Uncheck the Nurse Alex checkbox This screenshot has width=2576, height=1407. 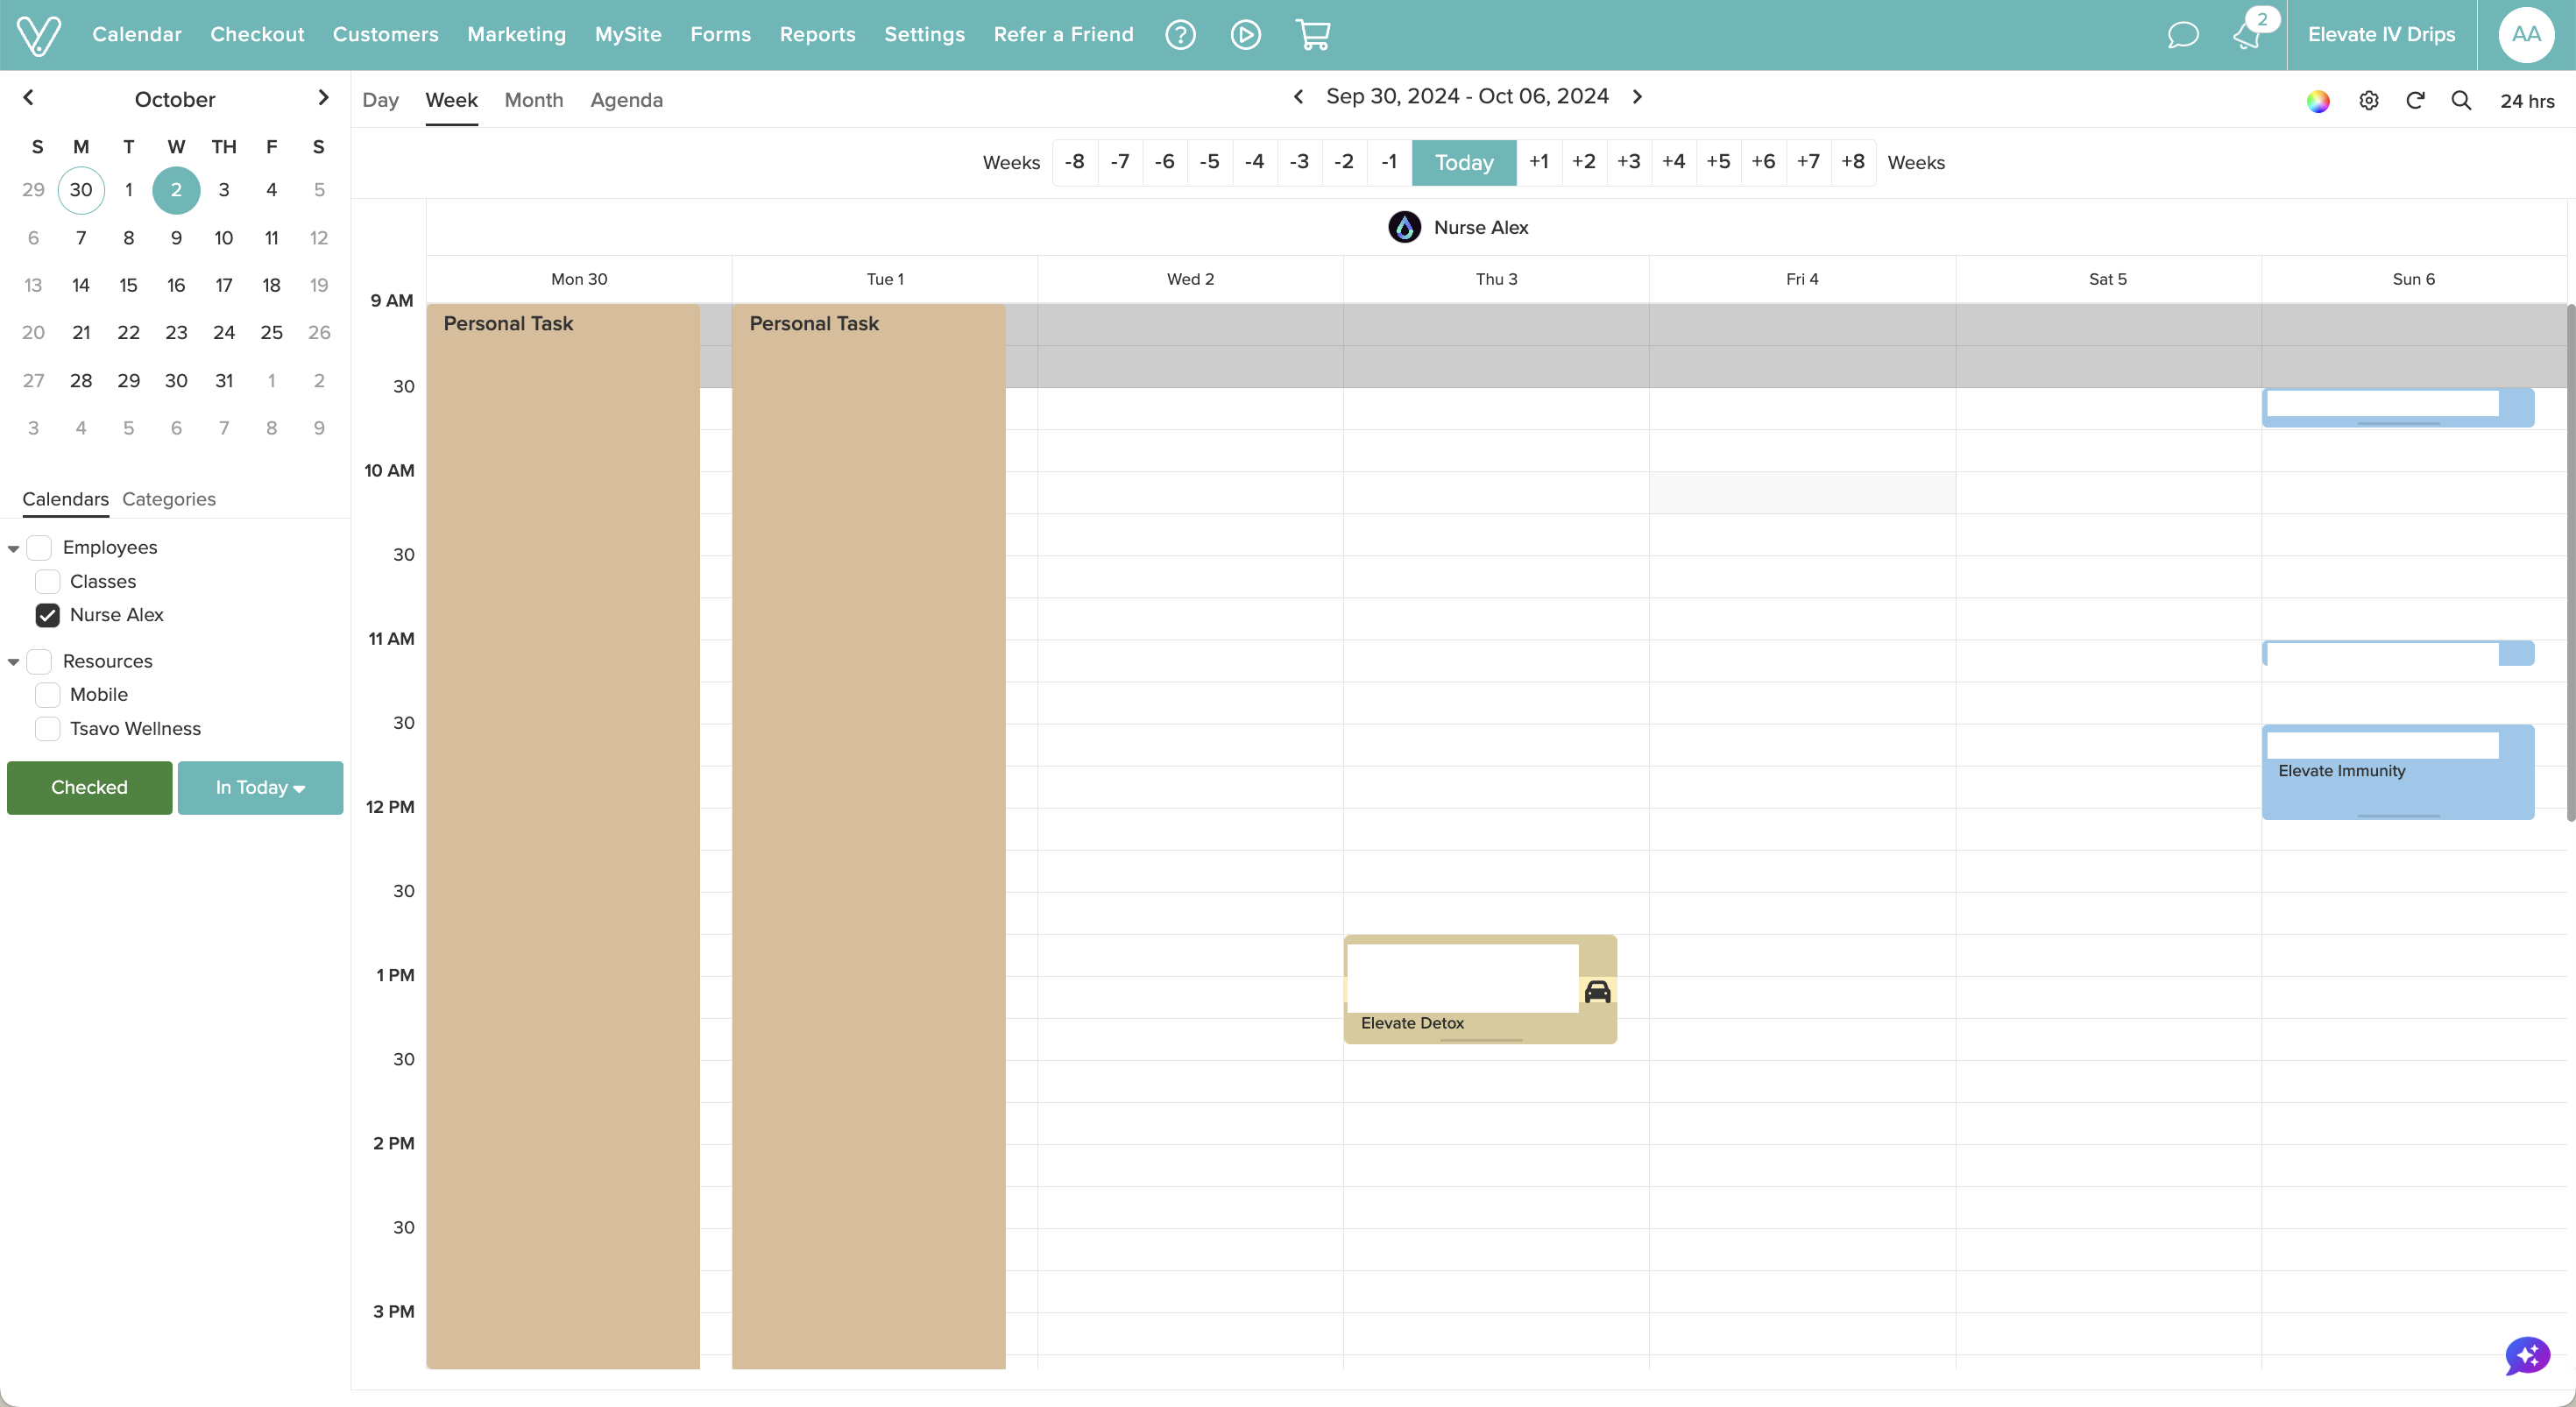click(47, 615)
